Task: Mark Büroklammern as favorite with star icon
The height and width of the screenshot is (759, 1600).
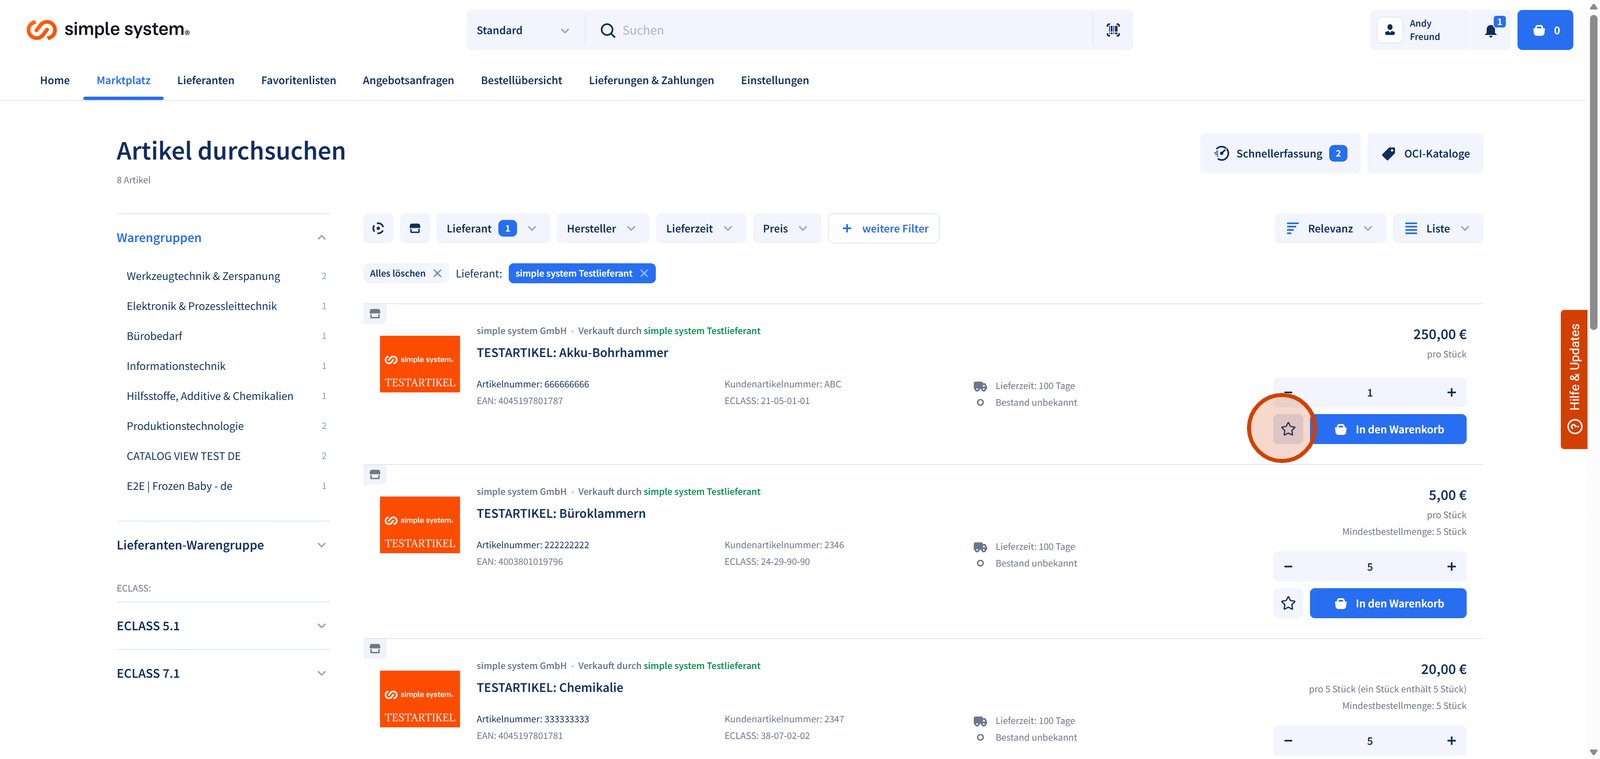Action: tap(1287, 603)
